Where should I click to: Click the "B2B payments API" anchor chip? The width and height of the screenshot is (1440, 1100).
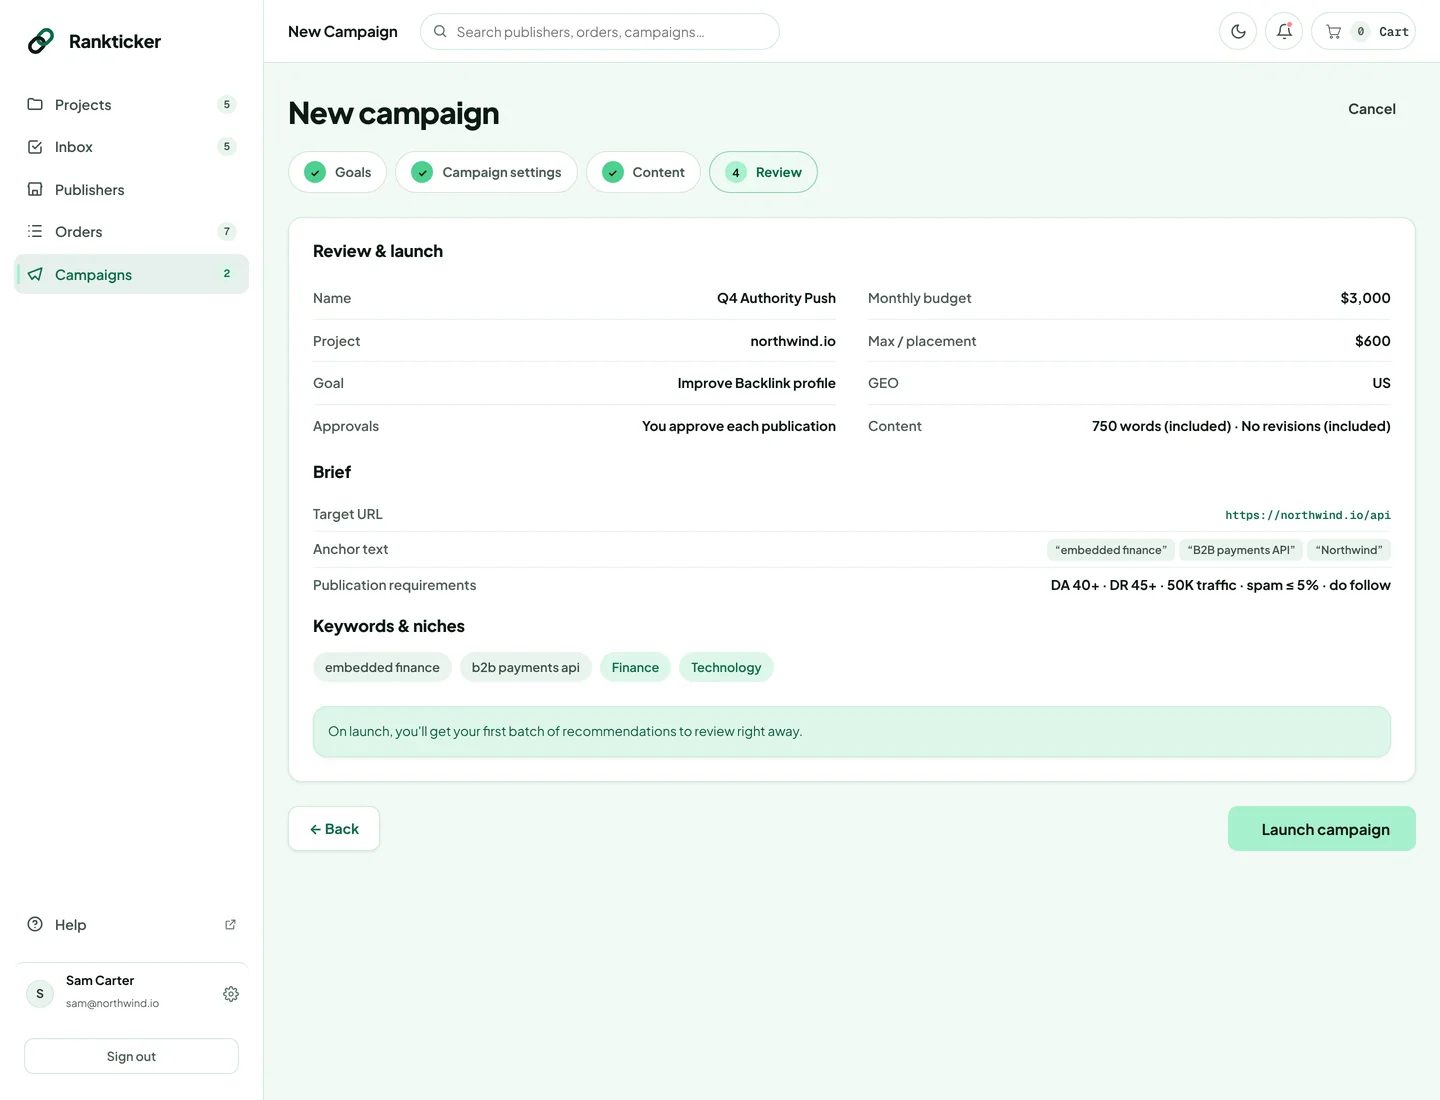[1241, 550]
